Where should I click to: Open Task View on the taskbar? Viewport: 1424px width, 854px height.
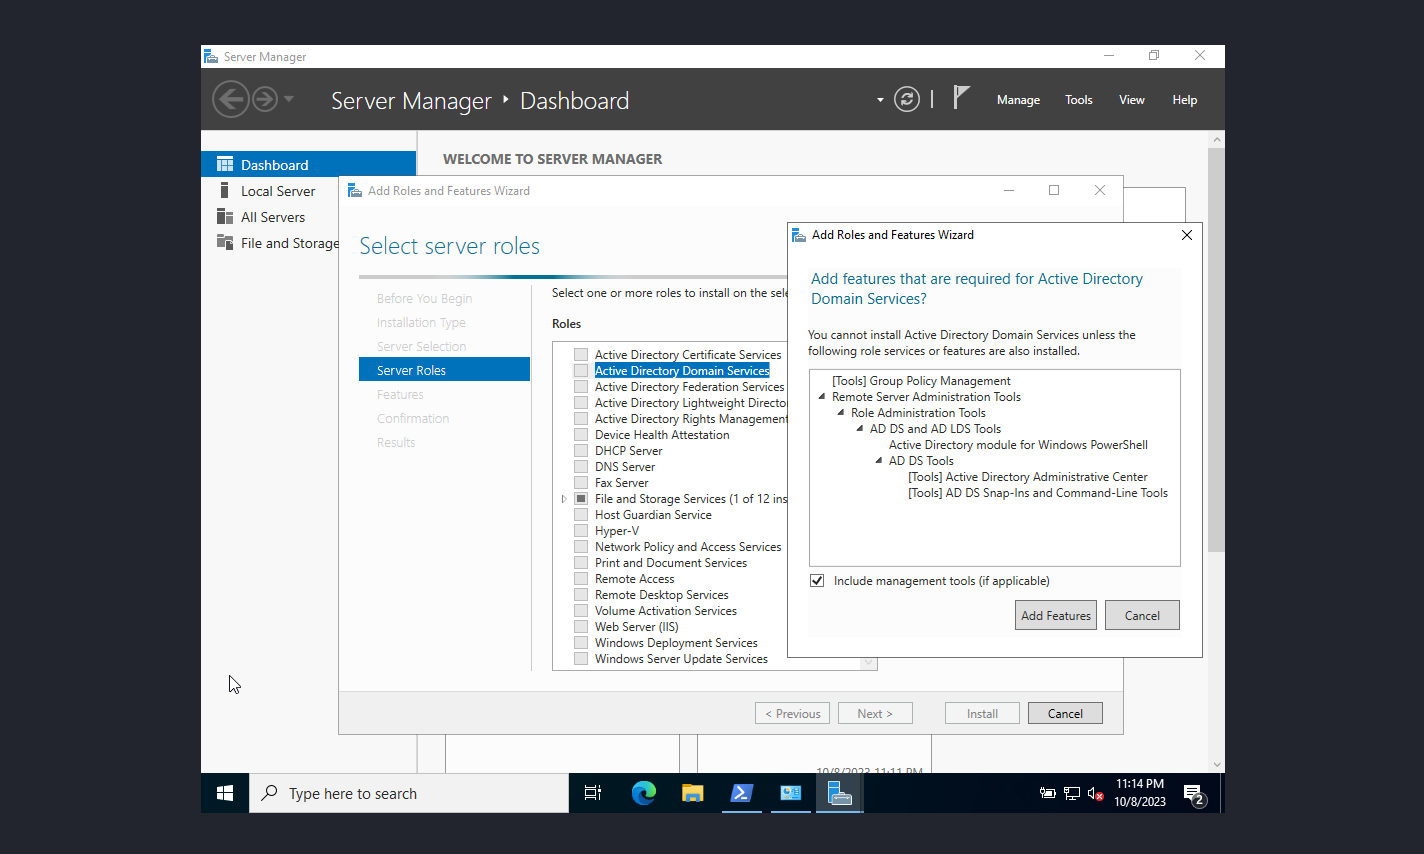point(593,793)
